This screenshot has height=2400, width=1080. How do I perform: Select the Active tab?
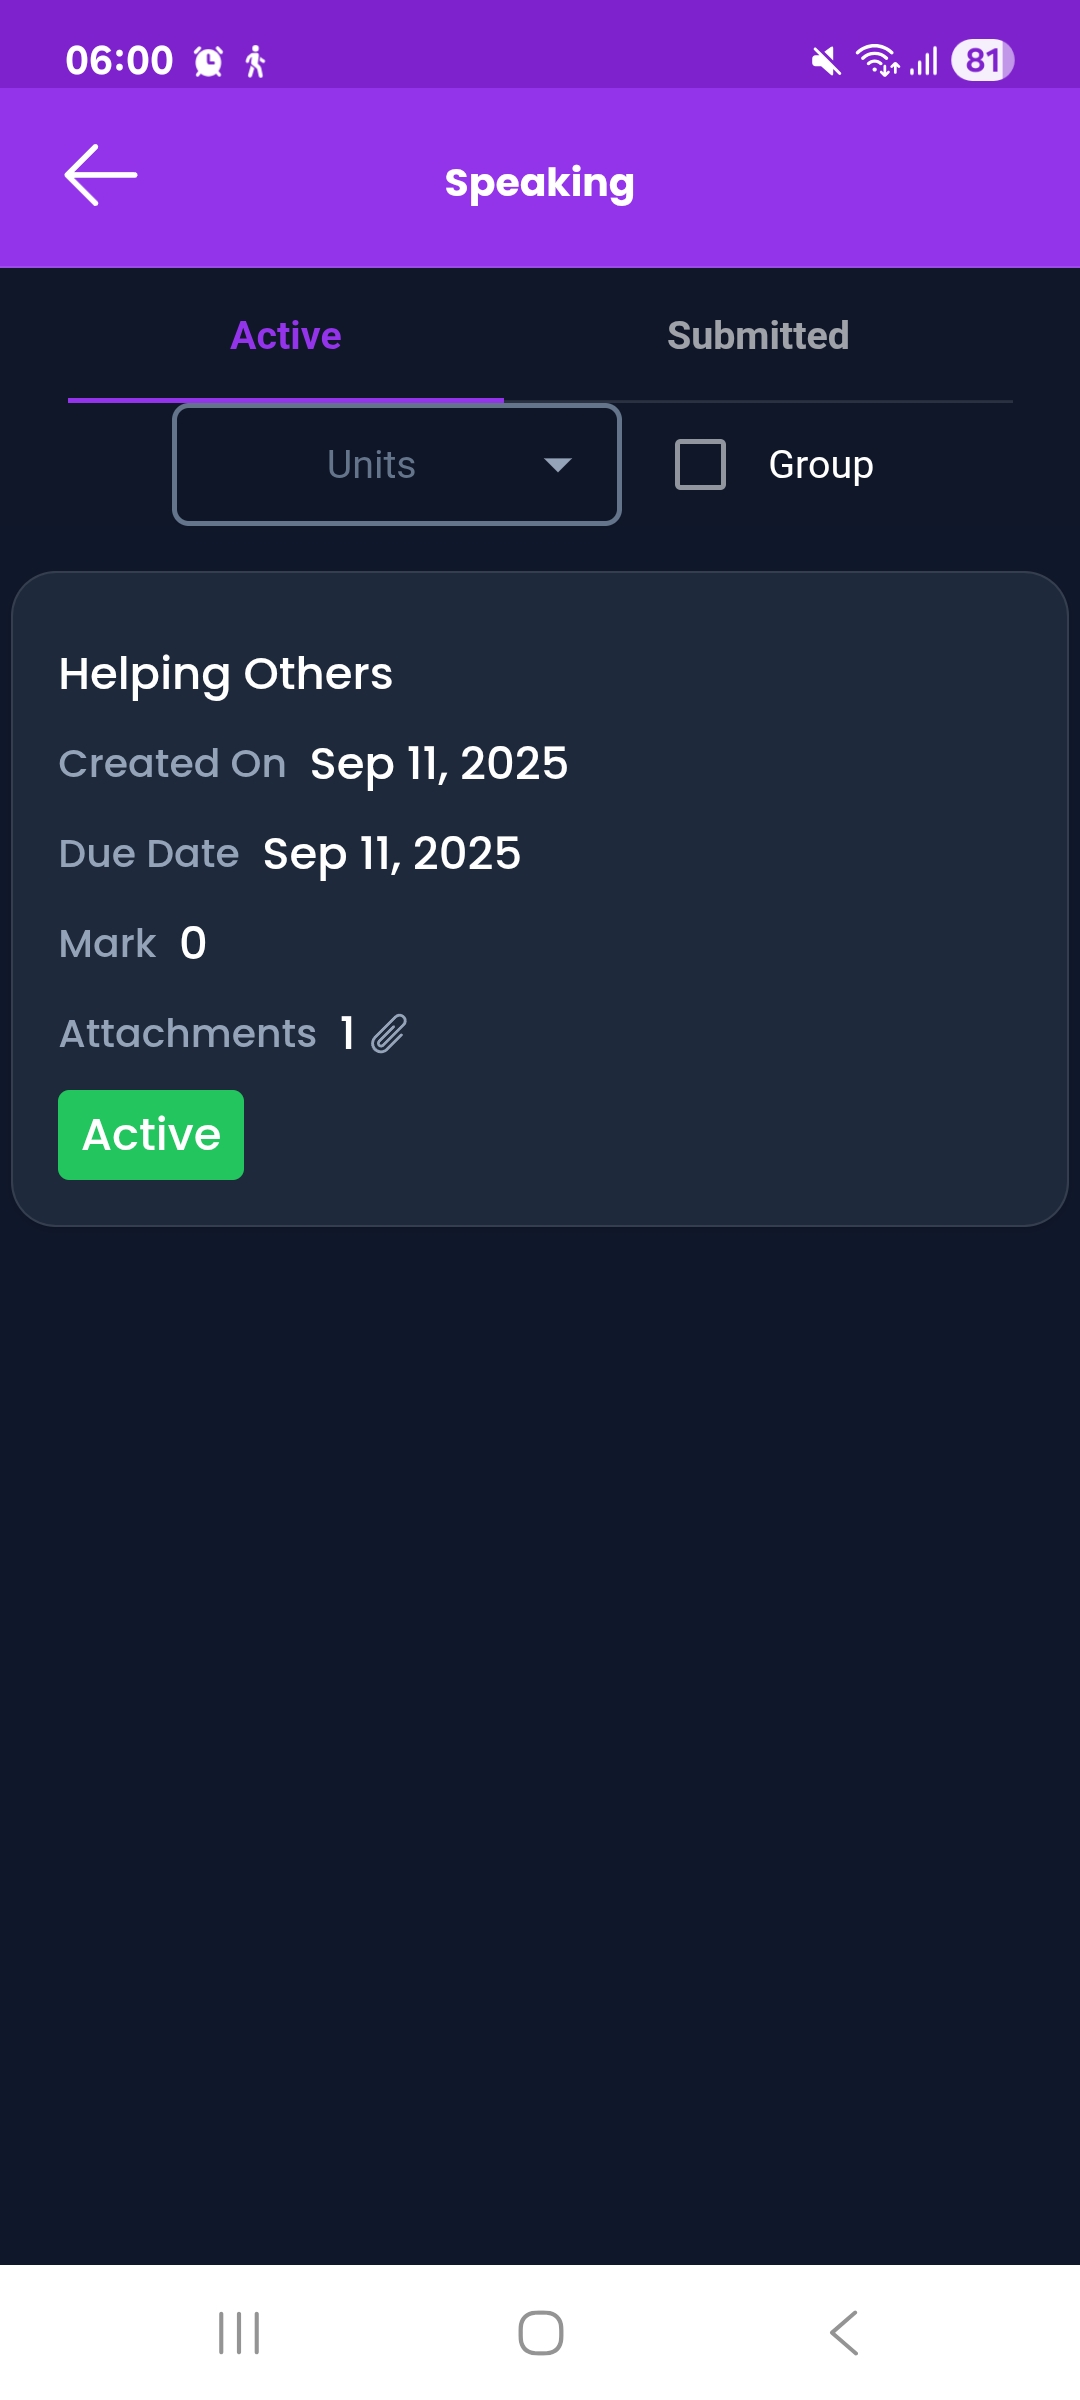tap(286, 336)
